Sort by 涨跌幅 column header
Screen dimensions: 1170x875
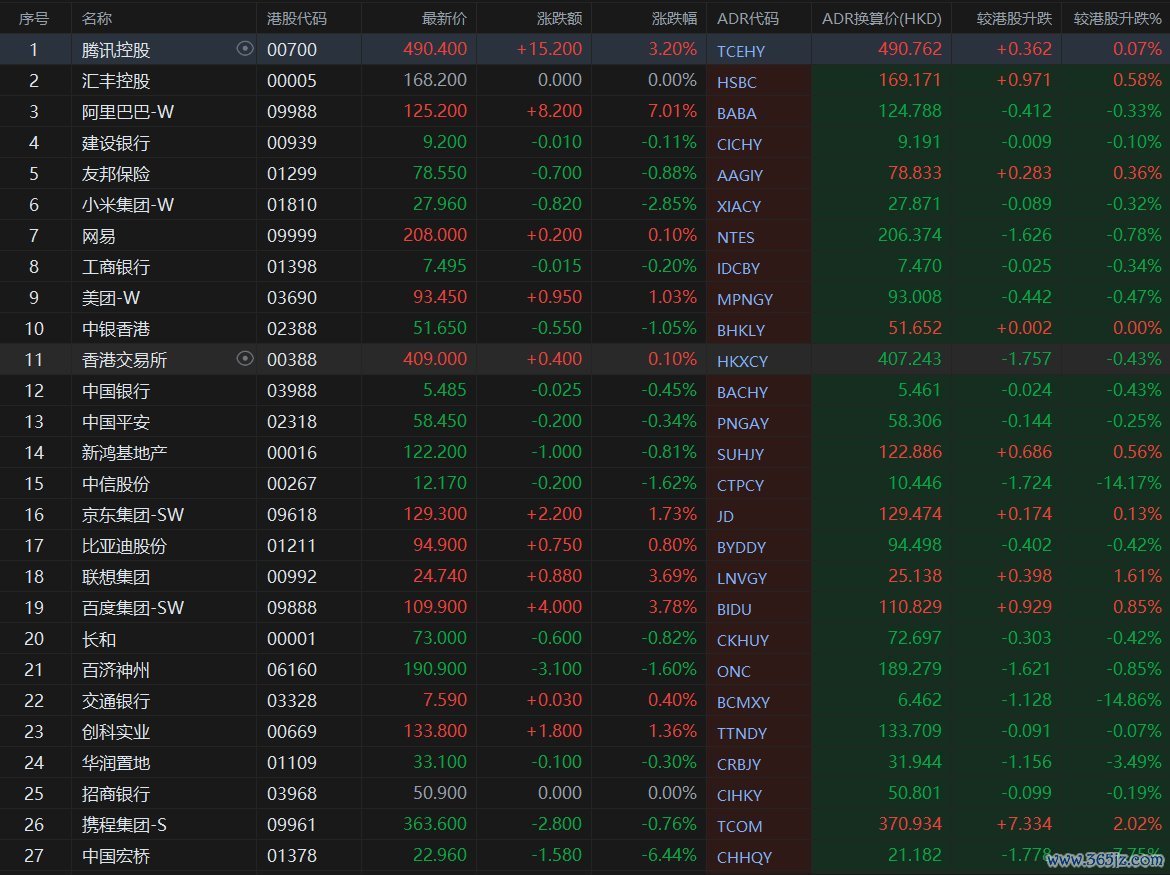[x=675, y=19]
